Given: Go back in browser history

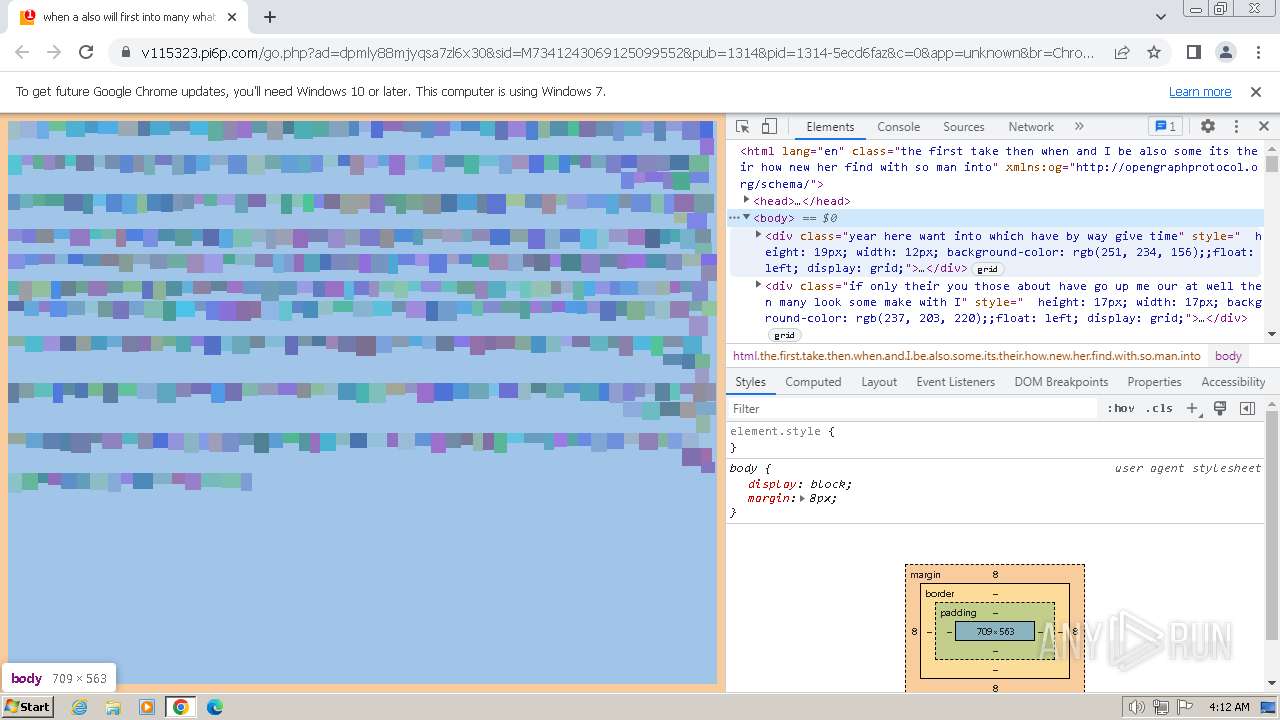Looking at the screenshot, I should (22, 52).
